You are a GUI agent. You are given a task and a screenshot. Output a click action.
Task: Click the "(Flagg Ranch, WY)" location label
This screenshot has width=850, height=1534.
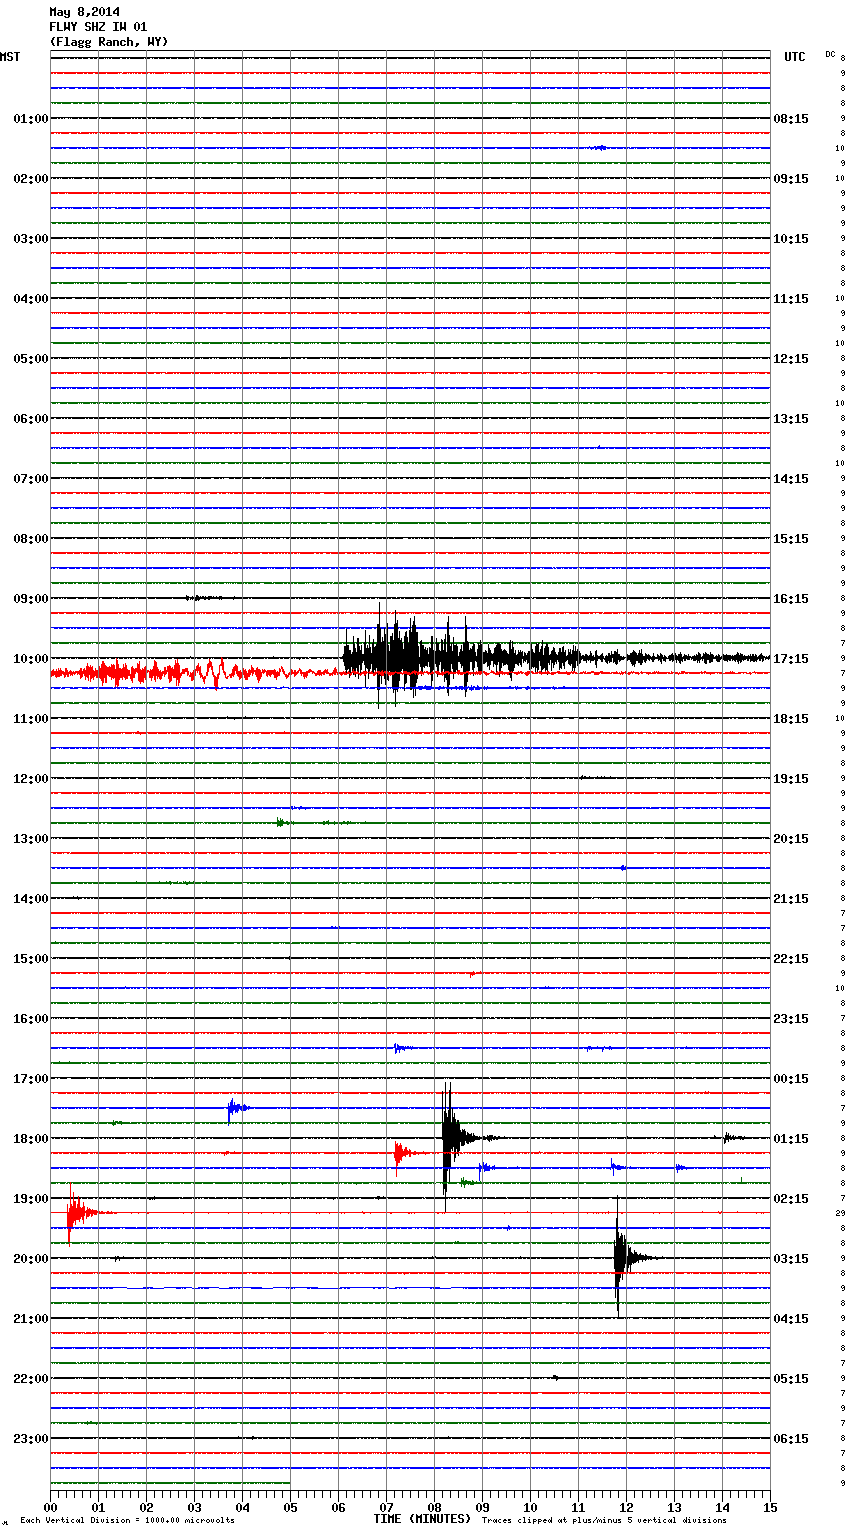tap(109, 42)
